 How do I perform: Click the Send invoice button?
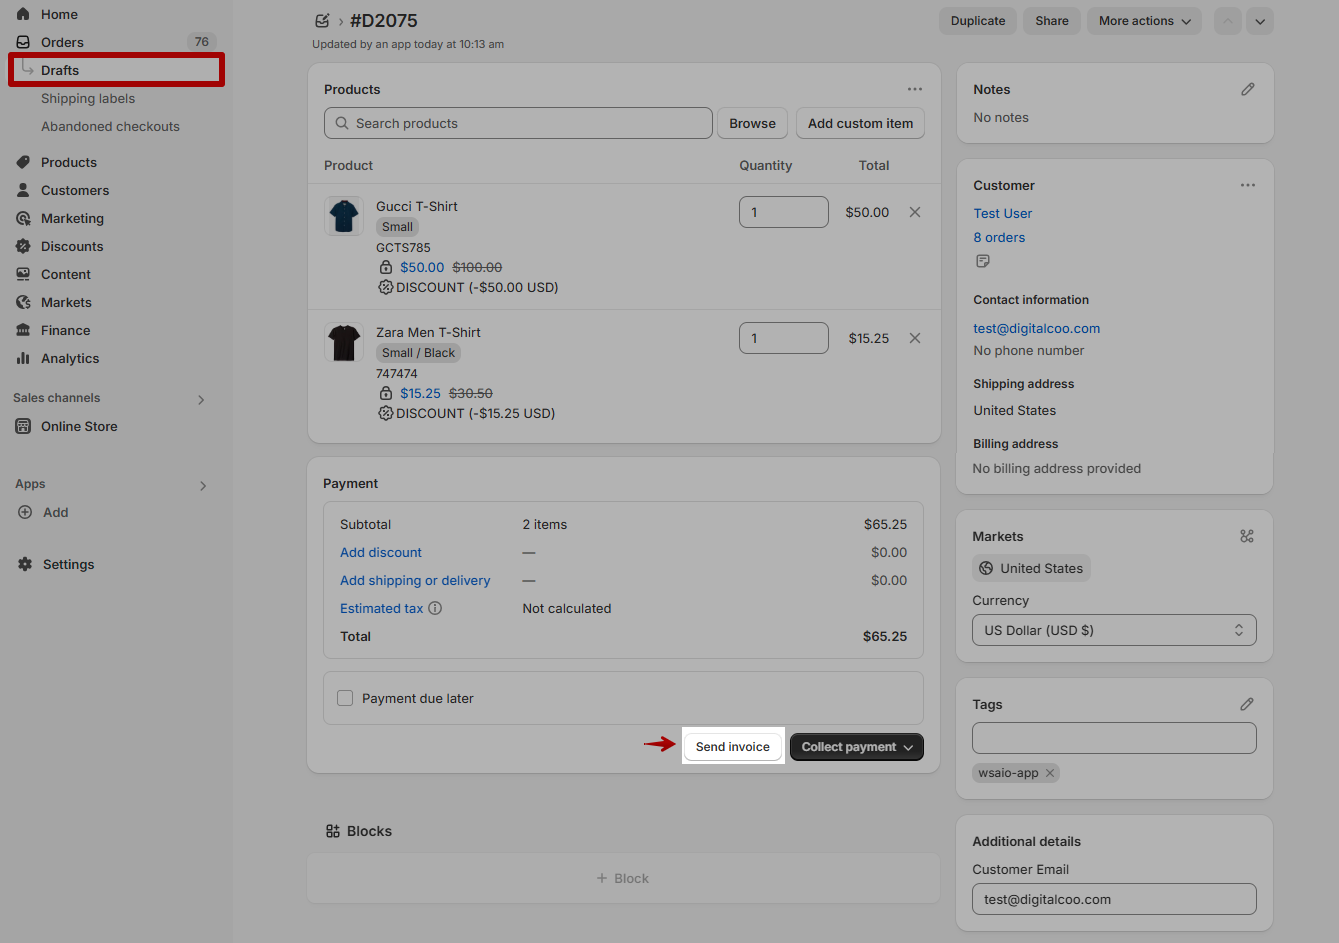click(732, 747)
